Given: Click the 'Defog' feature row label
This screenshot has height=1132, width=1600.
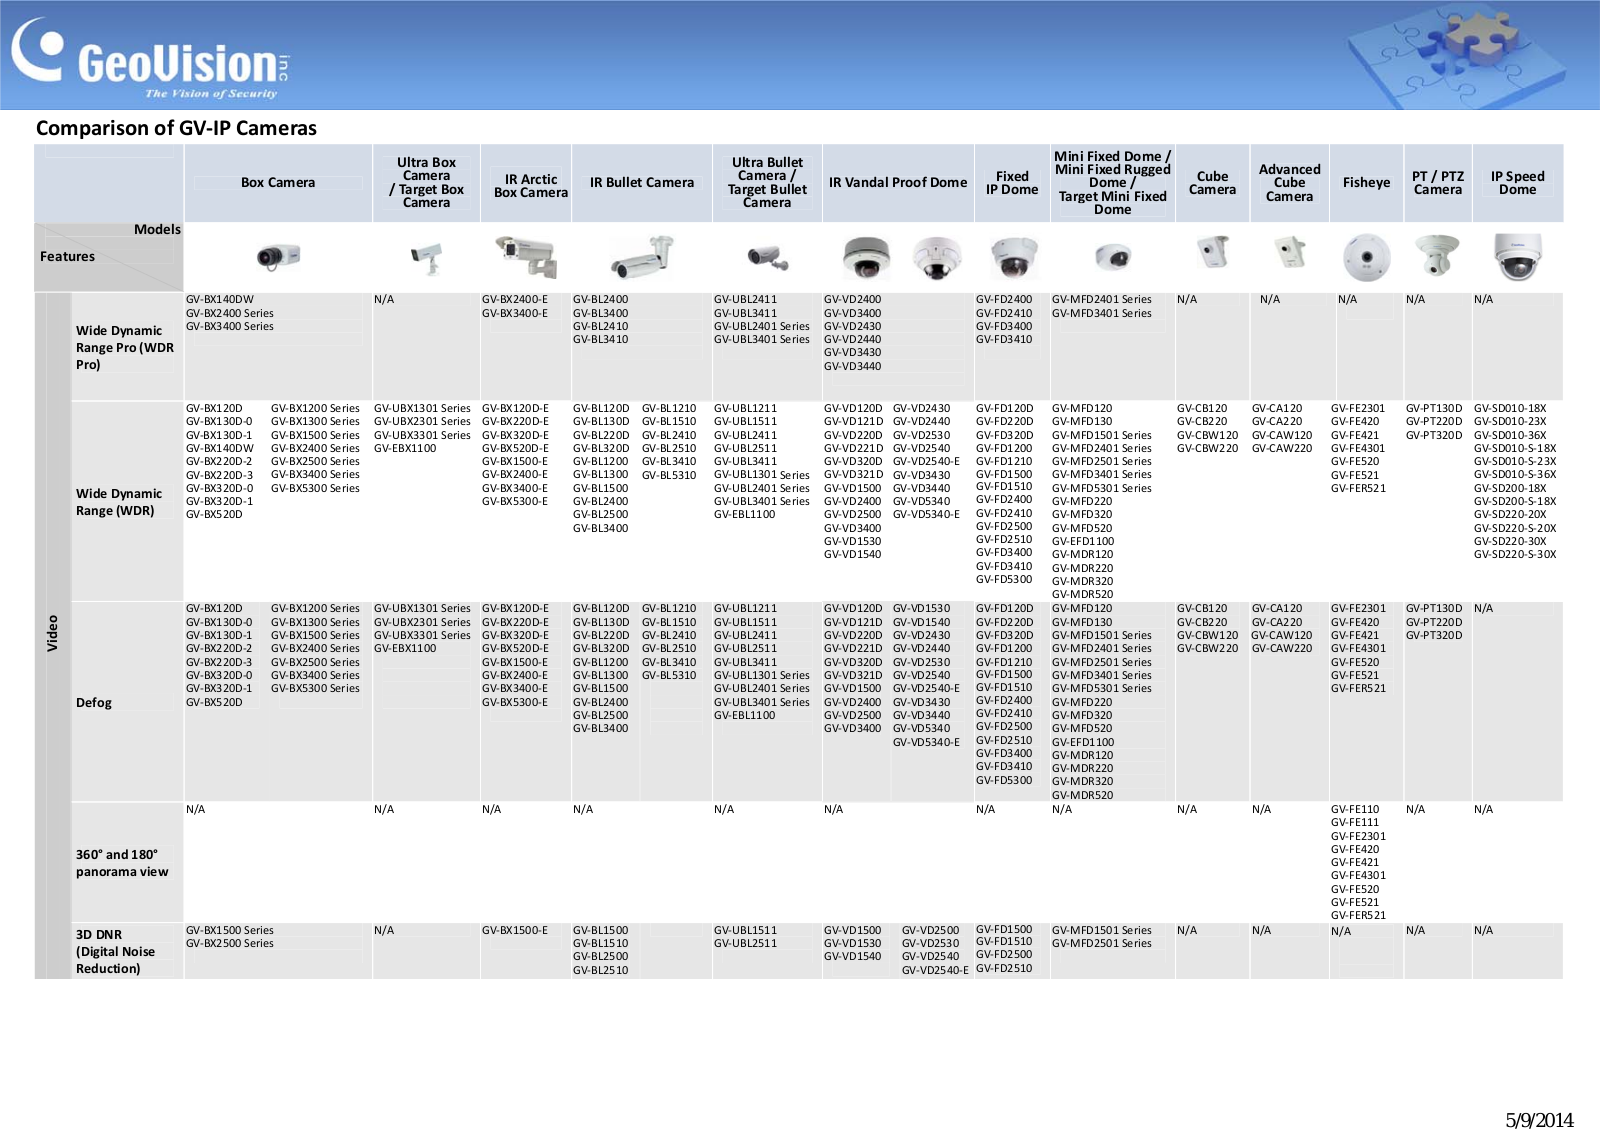Looking at the screenshot, I should pyautogui.click(x=94, y=703).
